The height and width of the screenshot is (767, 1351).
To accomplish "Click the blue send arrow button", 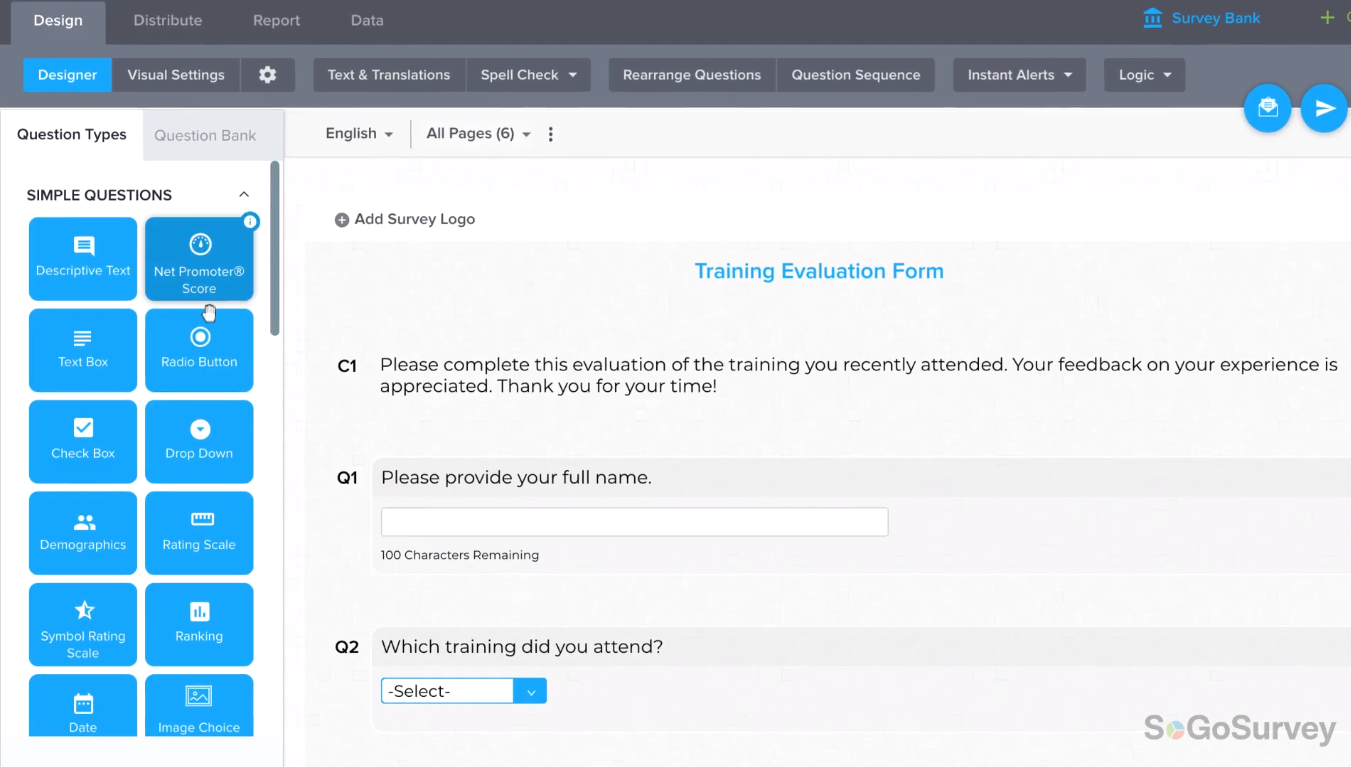I will pyautogui.click(x=1324, y=108).
